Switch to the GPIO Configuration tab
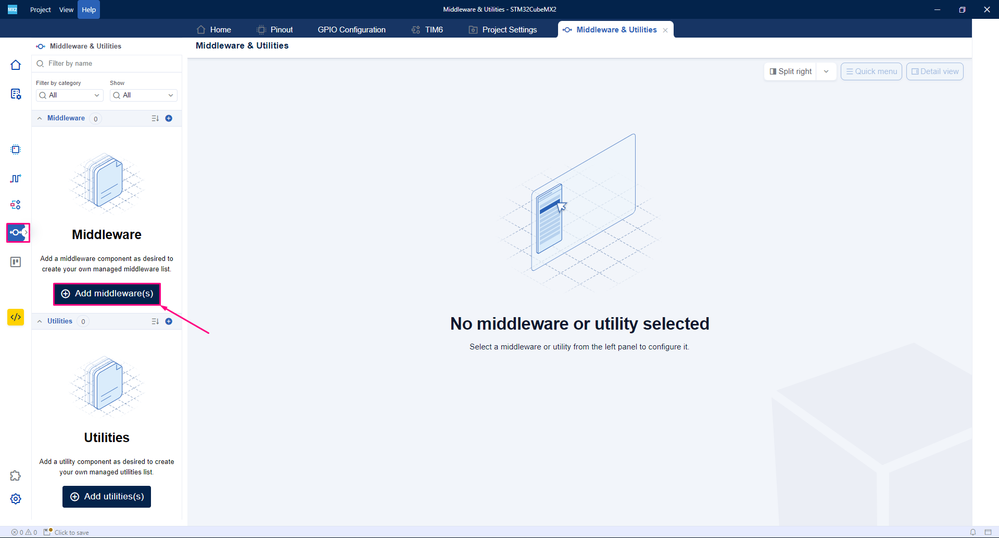Viewport: 999px width, 538px height. [351, 29]
